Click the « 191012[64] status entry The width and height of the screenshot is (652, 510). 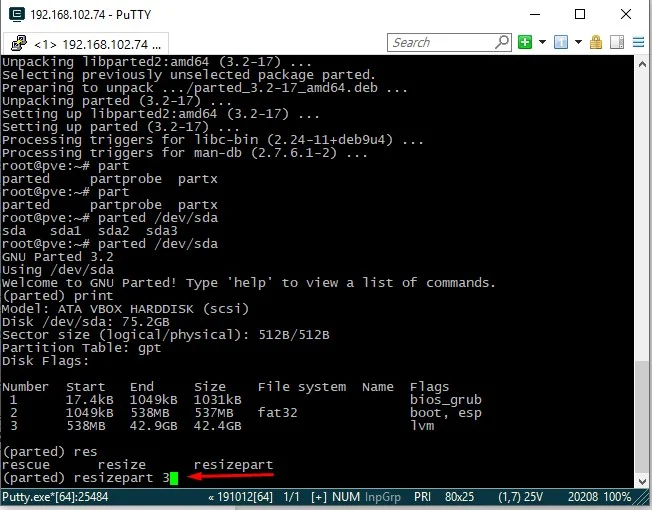[x=241, y=497]
